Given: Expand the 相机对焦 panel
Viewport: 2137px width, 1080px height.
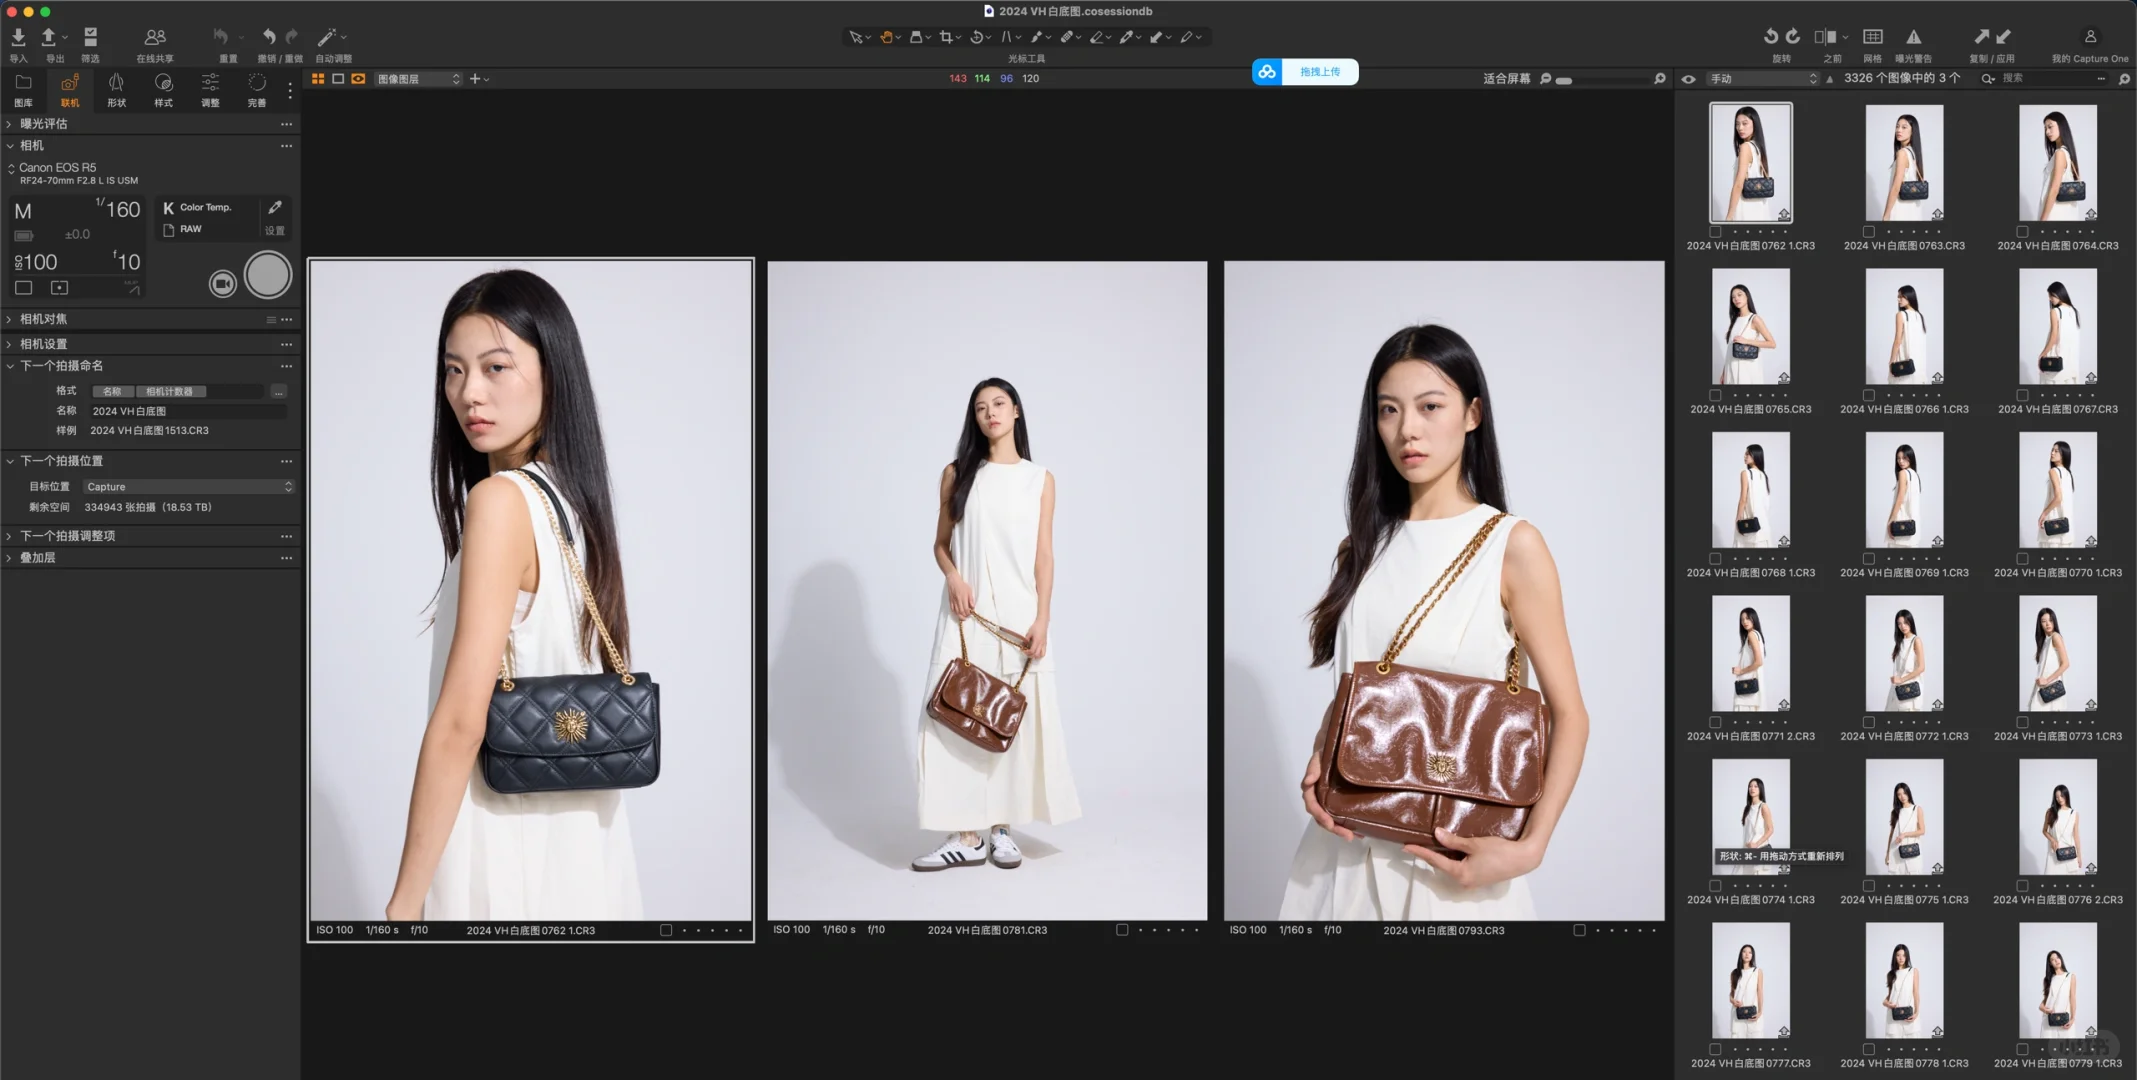Looking at the screenshot, I should [x=9, y=319].
